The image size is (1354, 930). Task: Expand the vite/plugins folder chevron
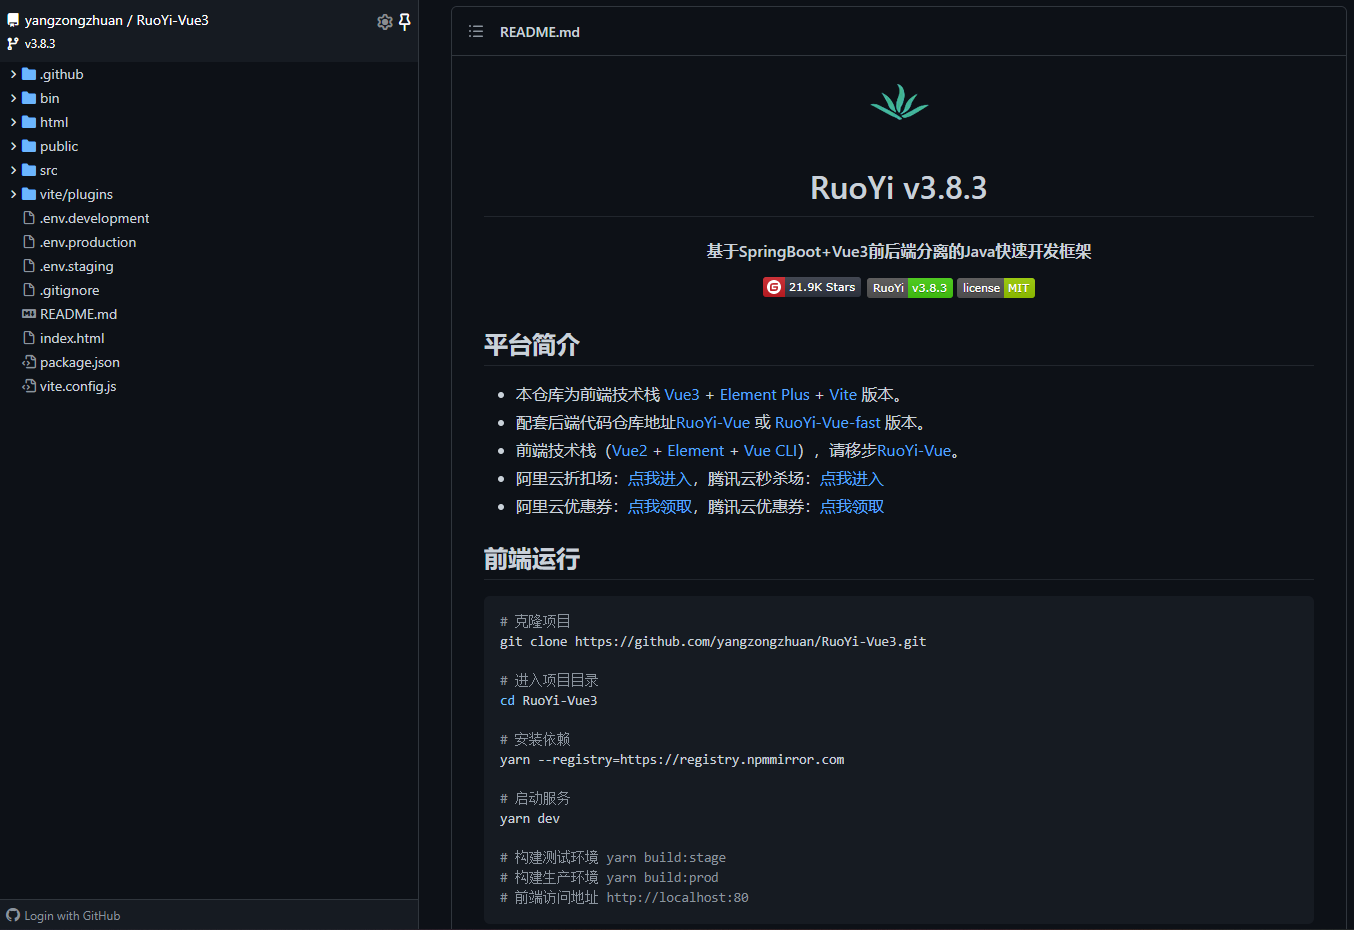click(x=13, y=194)
